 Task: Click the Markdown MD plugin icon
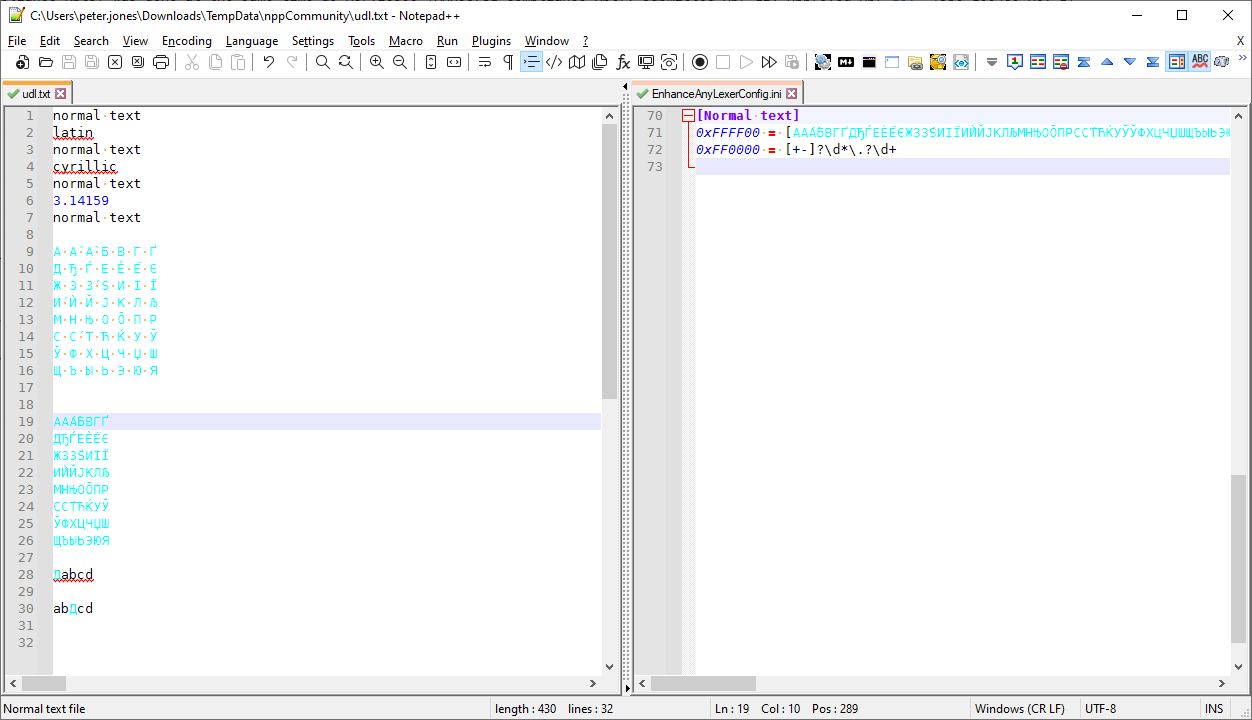(846, 62)
